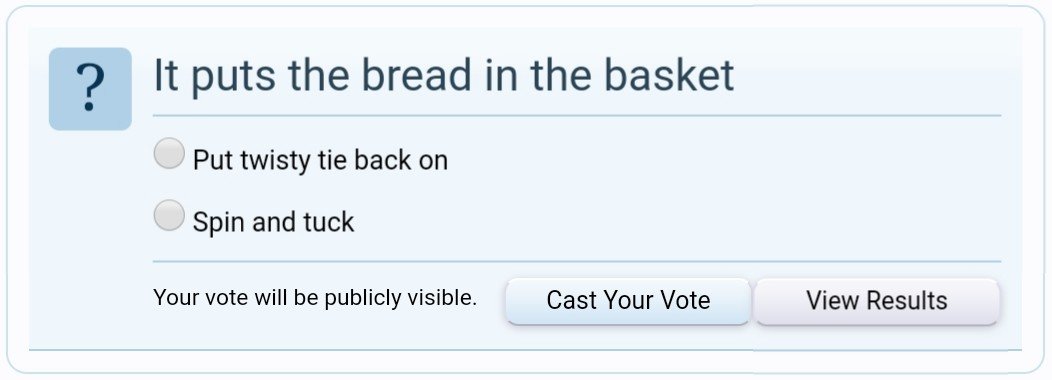Click the "Spin and tuck" label text
Screen dimensions: 1052x380
point(273,222)
